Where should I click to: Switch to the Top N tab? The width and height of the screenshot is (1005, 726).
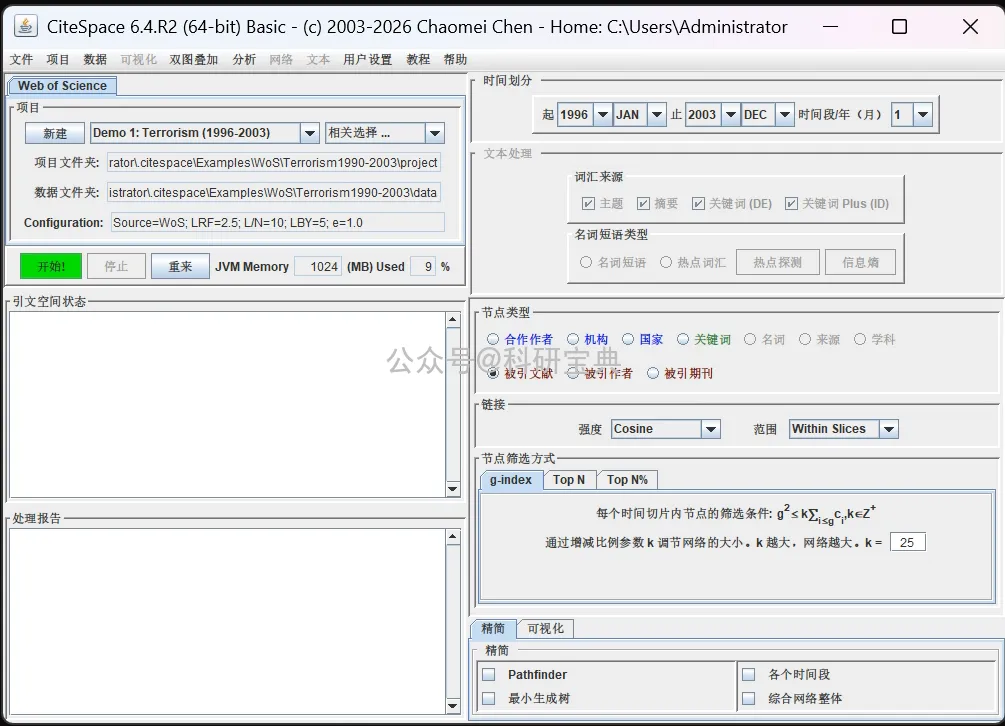point(569,480)
